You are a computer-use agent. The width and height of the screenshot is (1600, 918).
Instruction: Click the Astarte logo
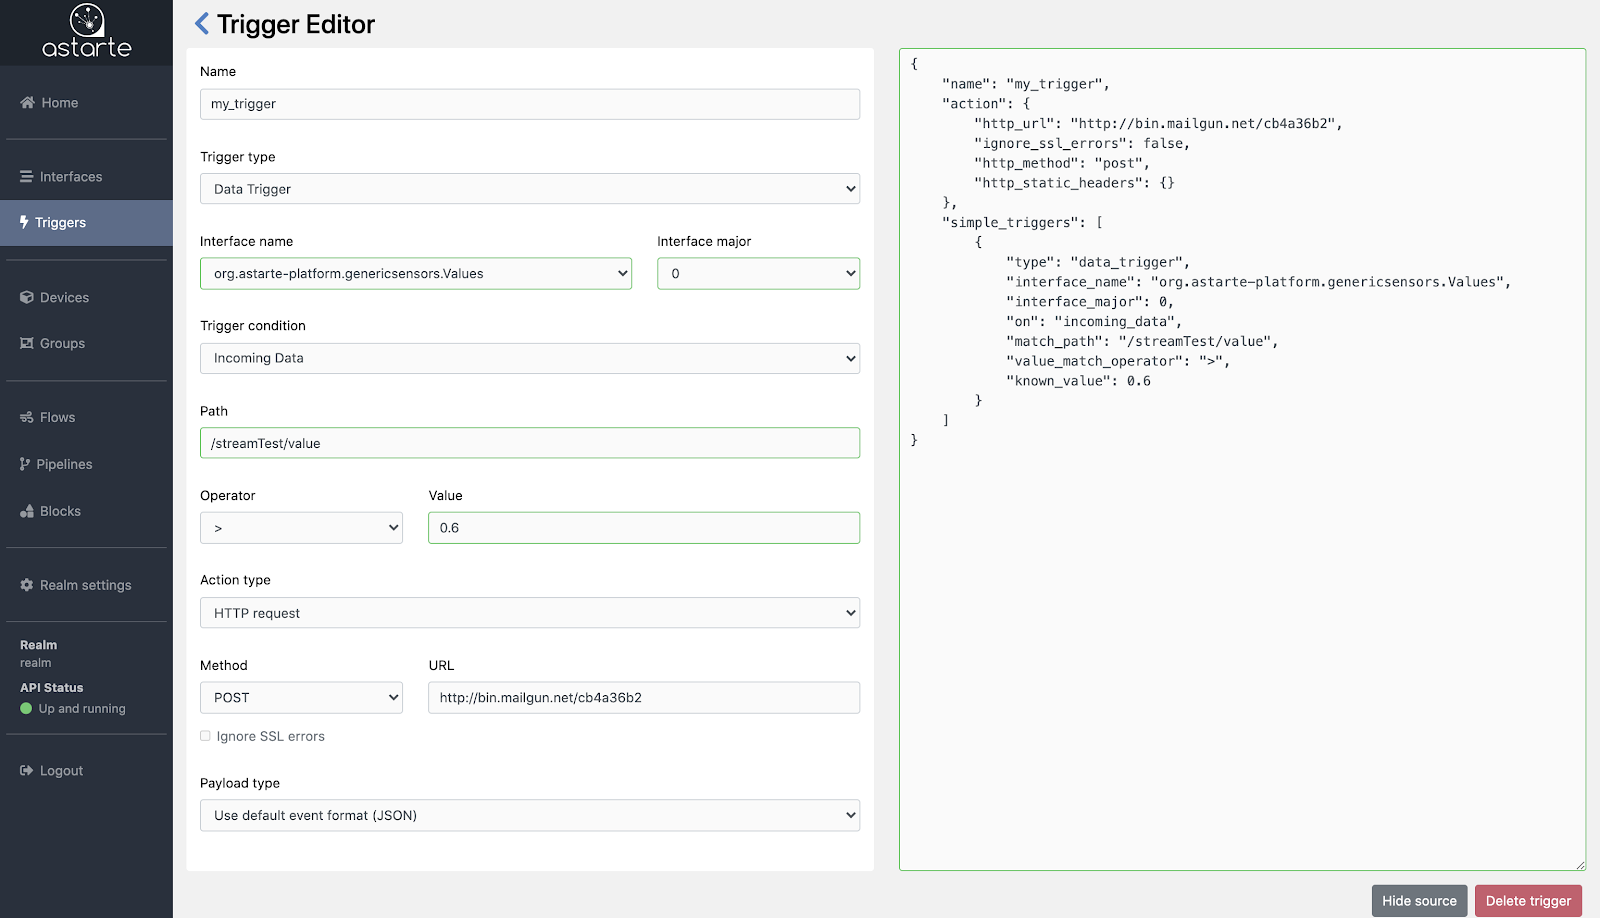[x=86, y=32]
